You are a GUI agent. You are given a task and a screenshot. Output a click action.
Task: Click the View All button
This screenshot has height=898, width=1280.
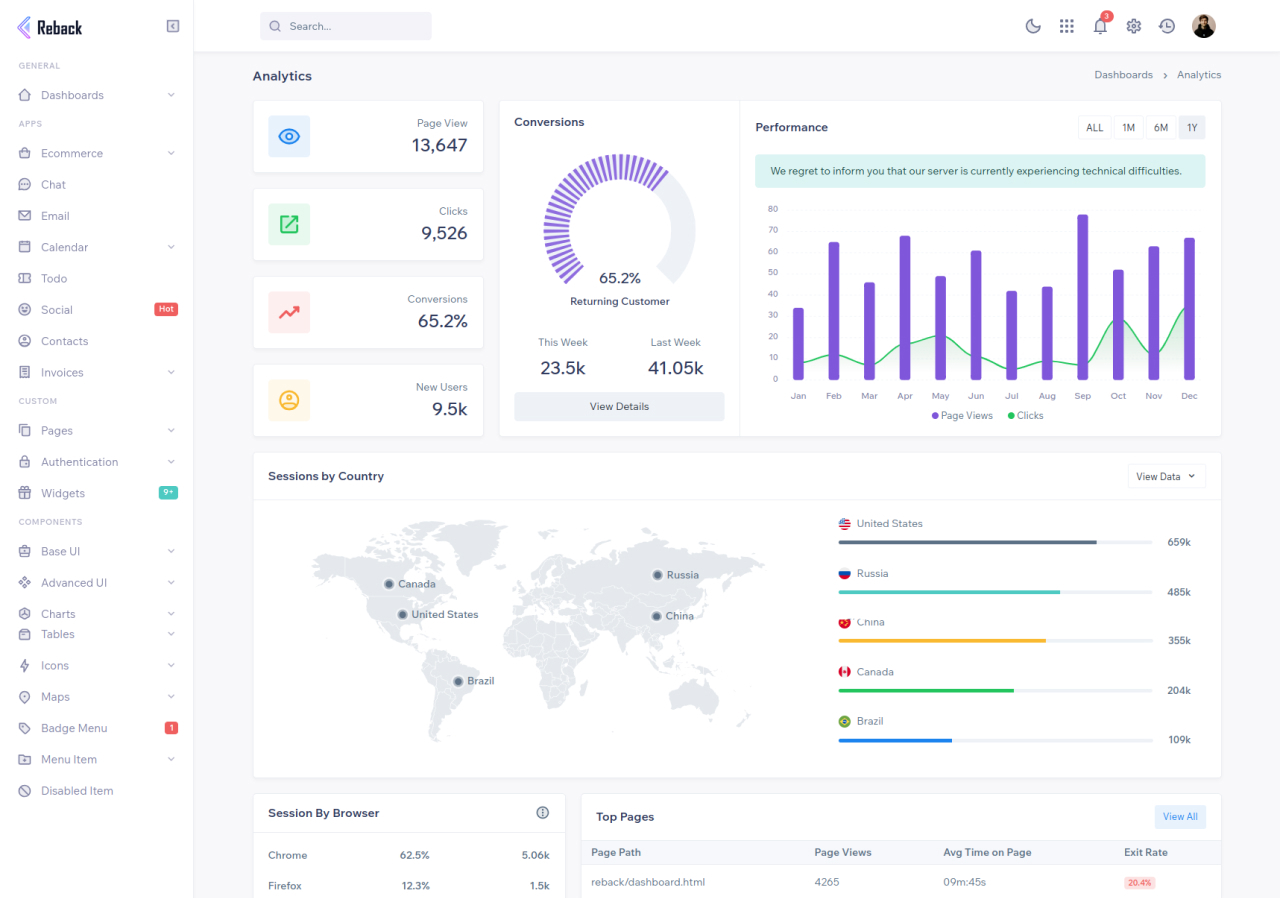1180,816
